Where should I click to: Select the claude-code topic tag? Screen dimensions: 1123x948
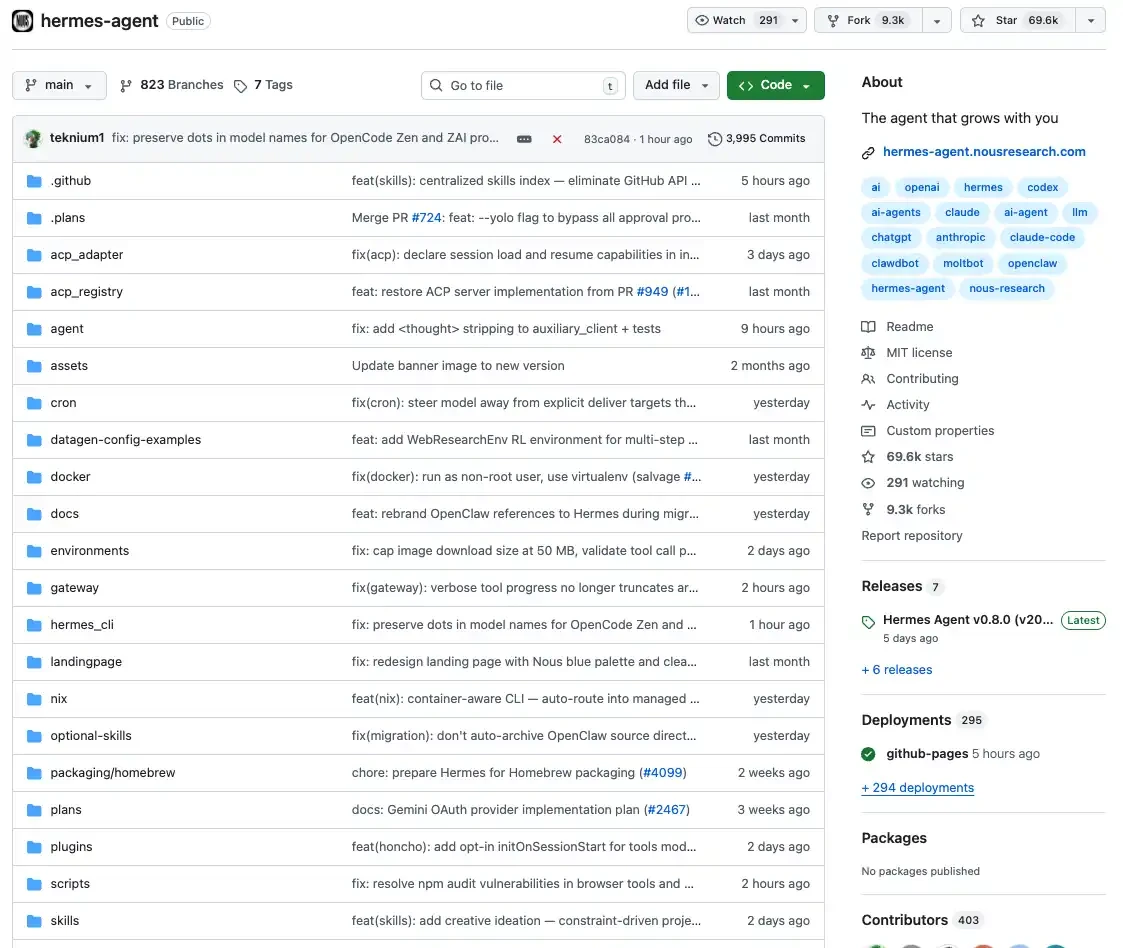coord(1042,238)
